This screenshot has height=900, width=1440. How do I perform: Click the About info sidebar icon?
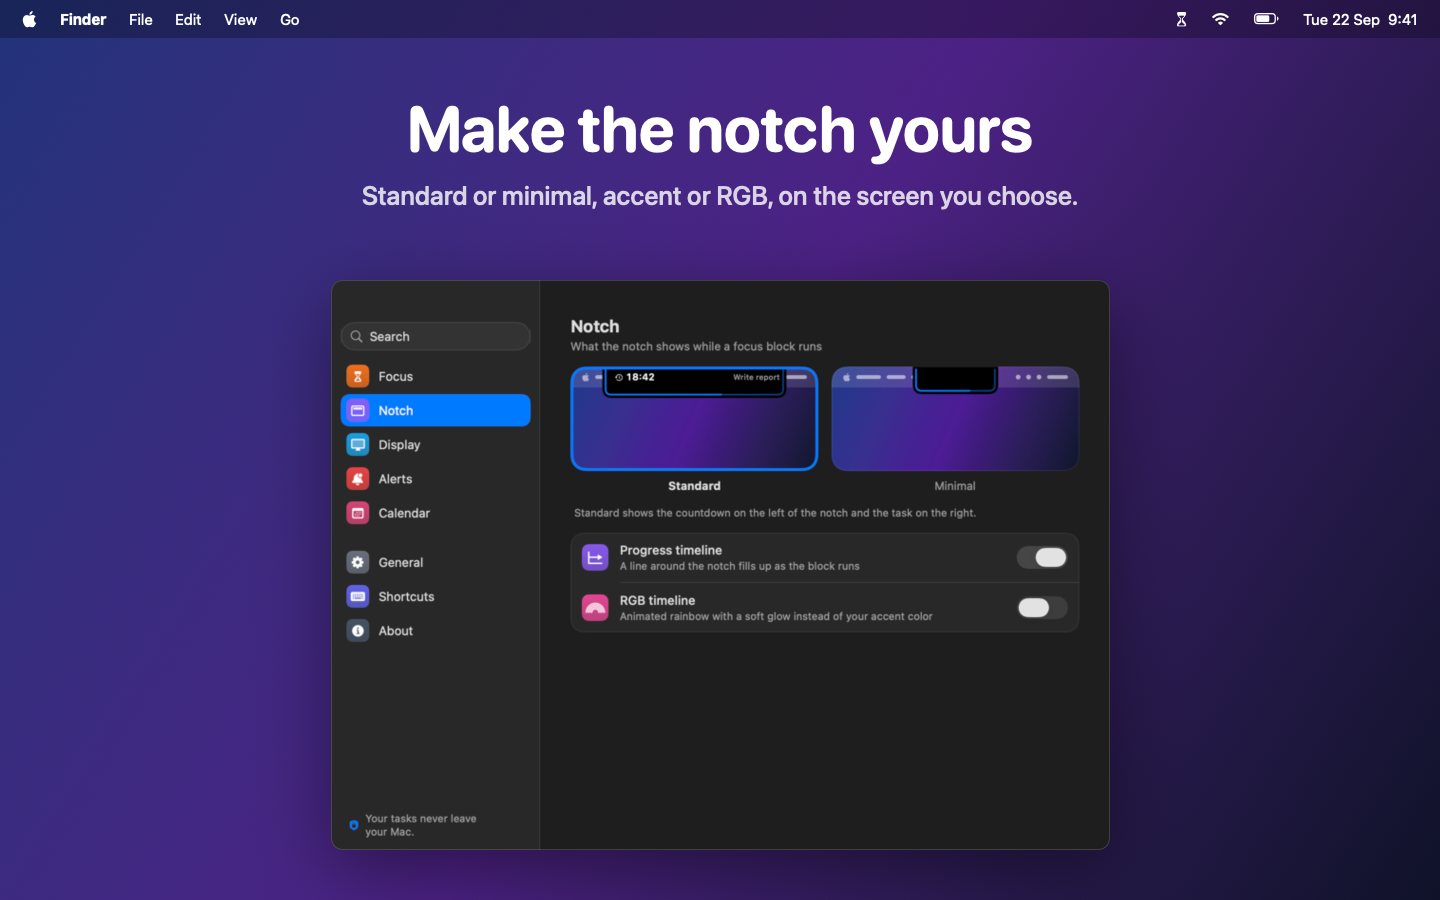point(358,631)
